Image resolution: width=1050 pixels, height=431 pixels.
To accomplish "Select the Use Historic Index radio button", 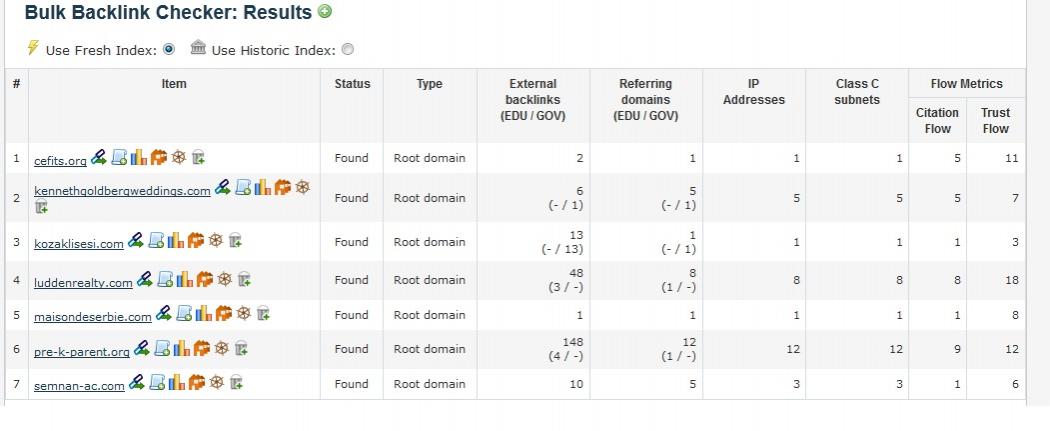I will pos(348,50).
